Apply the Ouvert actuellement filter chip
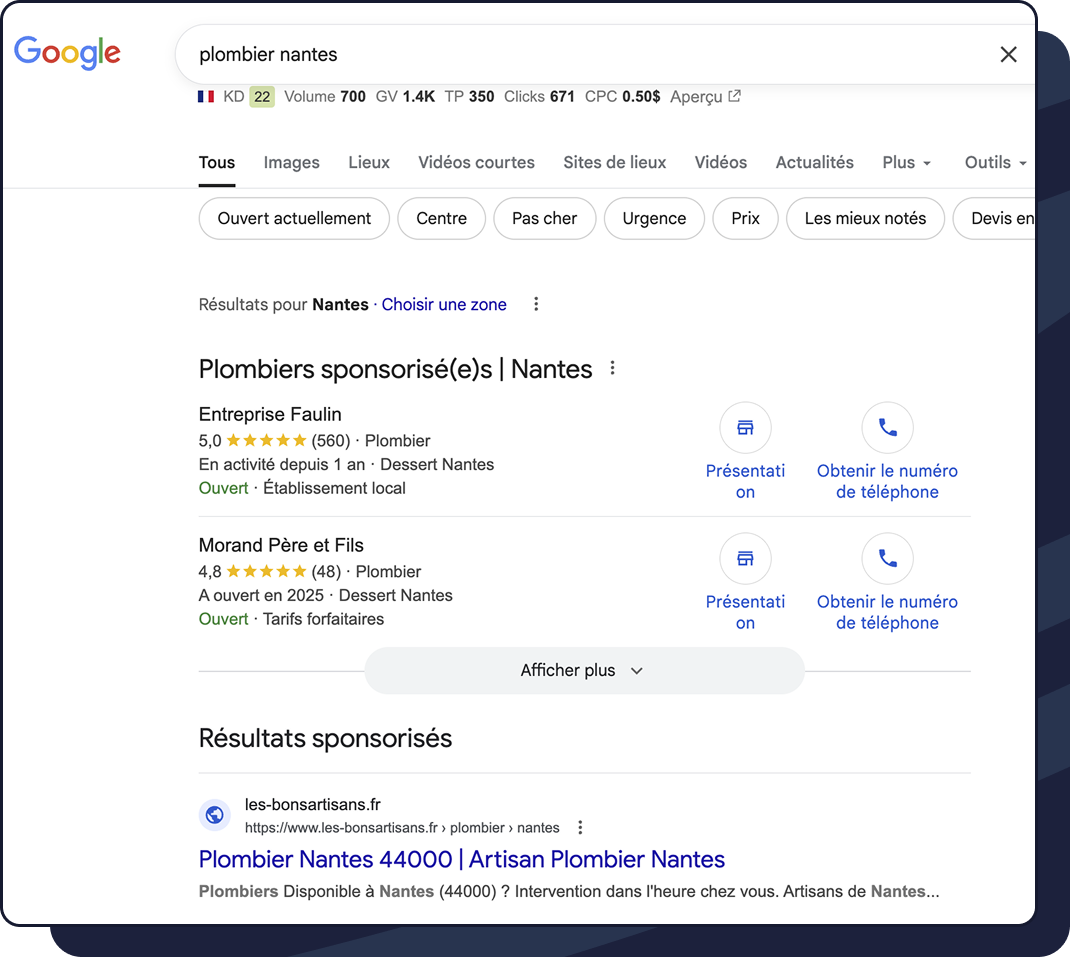 point(294,218)
